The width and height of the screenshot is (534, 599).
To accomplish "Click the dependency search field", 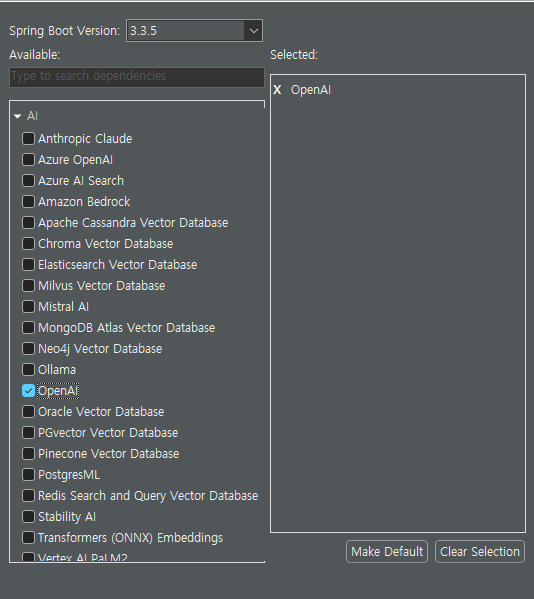I will [x=137, y=77].
